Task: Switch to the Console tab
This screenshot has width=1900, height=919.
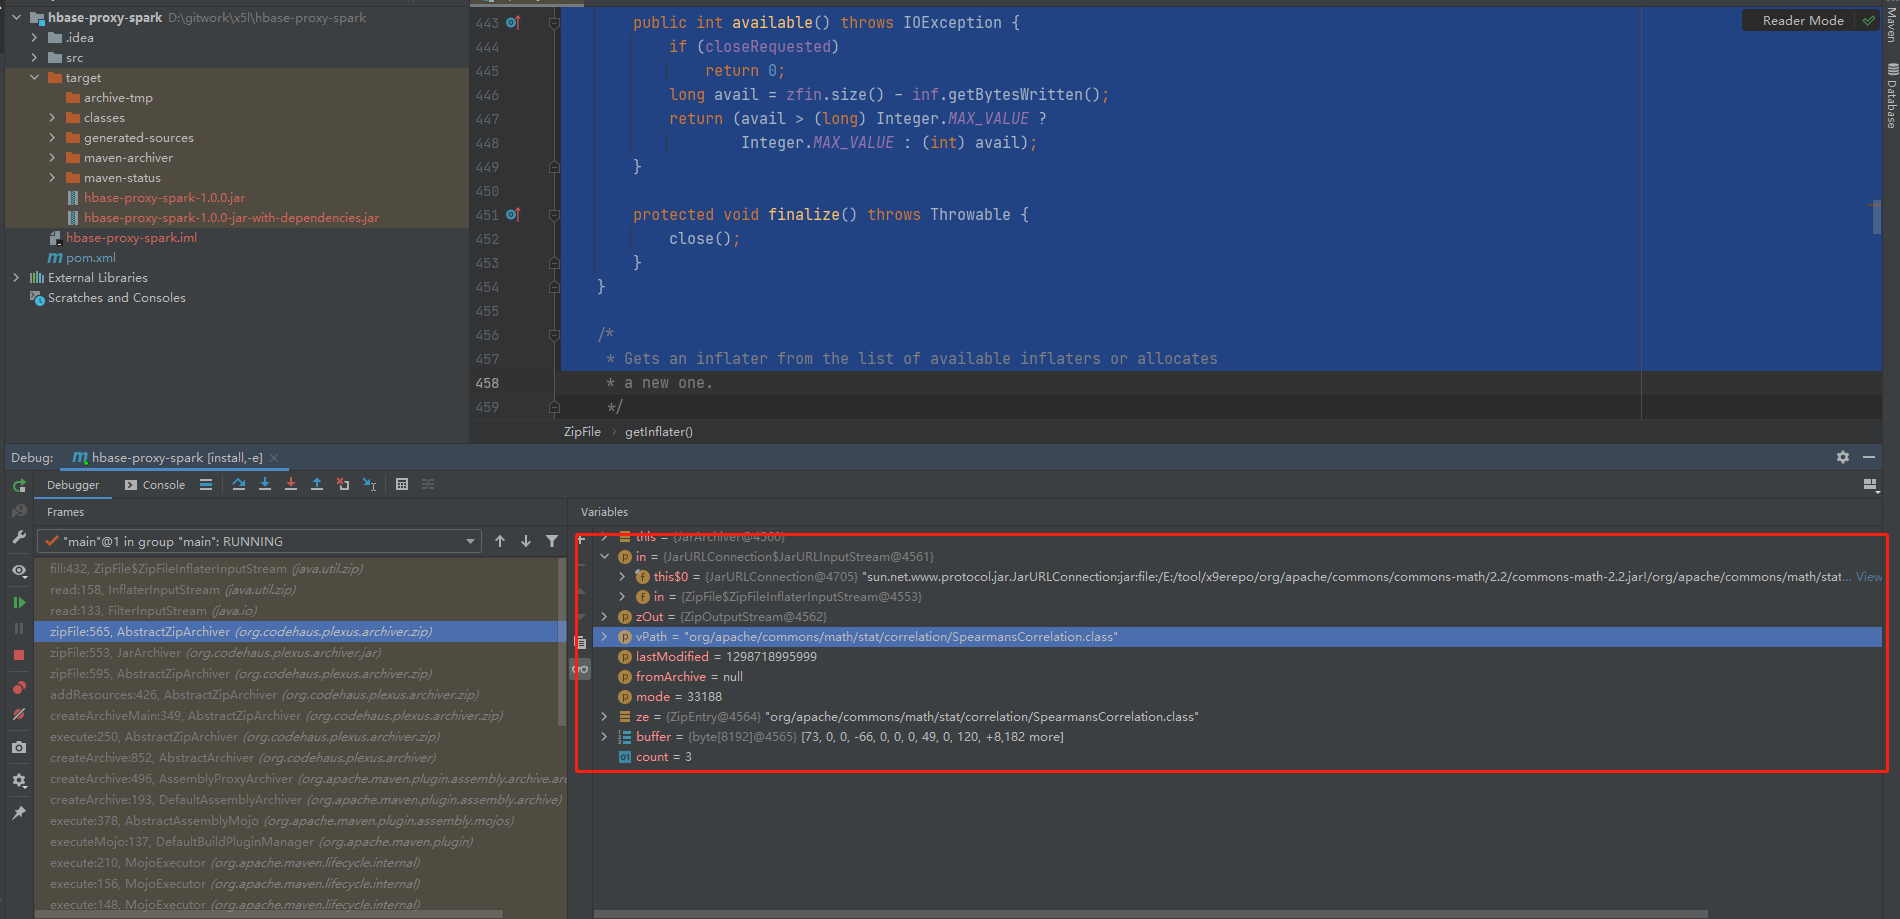Action: pyautogui.click(x=163, y=485)
